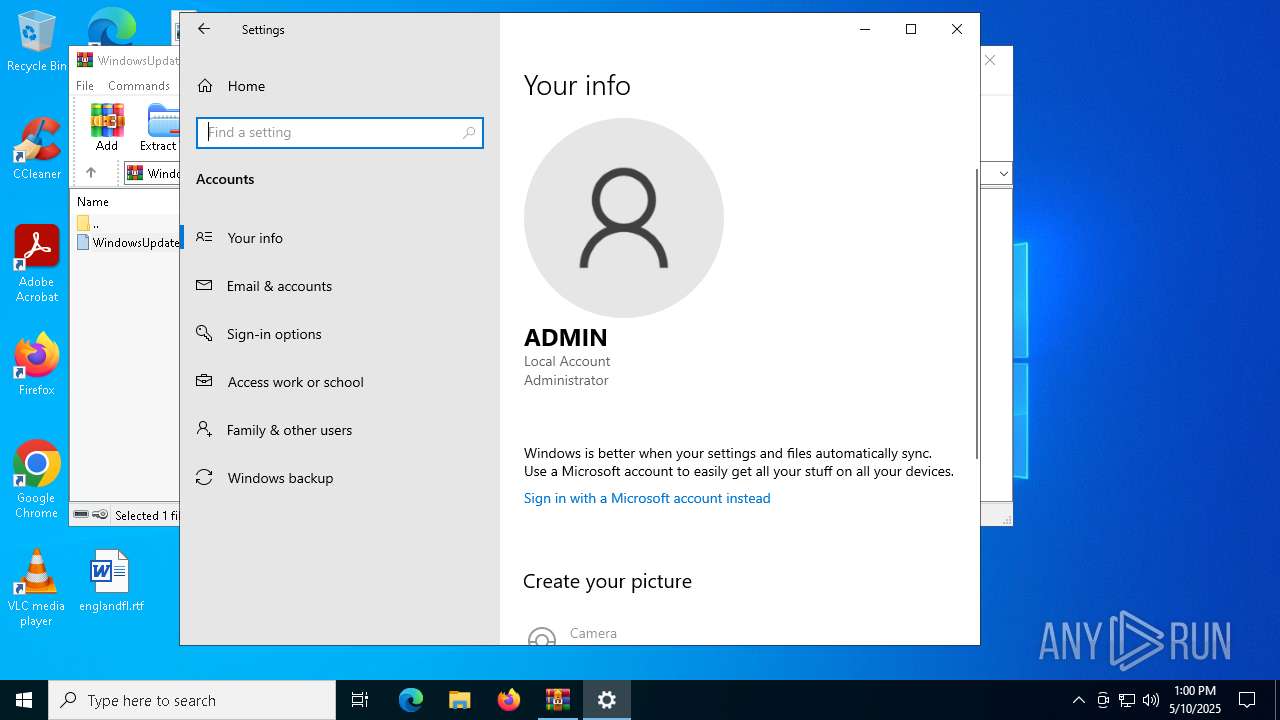Open File menu in WinRAR window

pyautogui.click(x=85, y=86)
